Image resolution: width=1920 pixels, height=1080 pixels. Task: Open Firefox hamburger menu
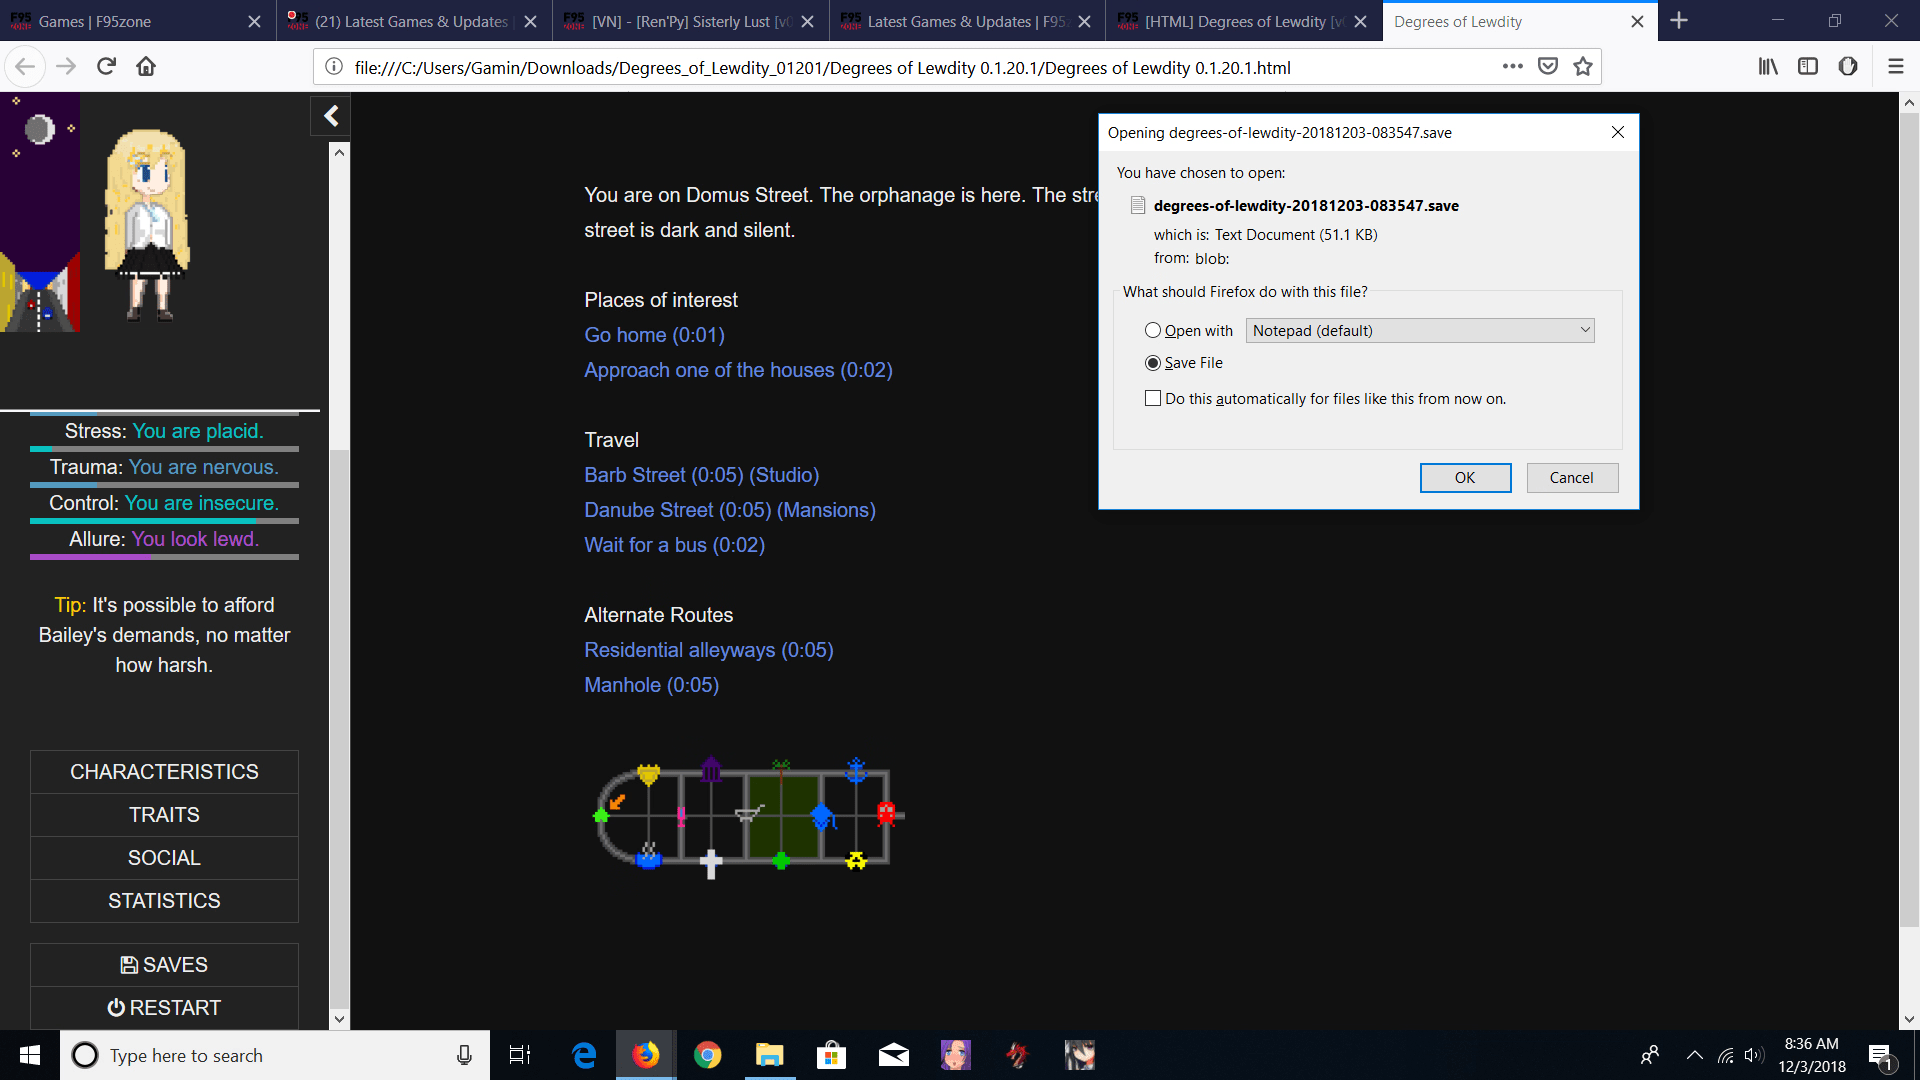coord(1896,67)
